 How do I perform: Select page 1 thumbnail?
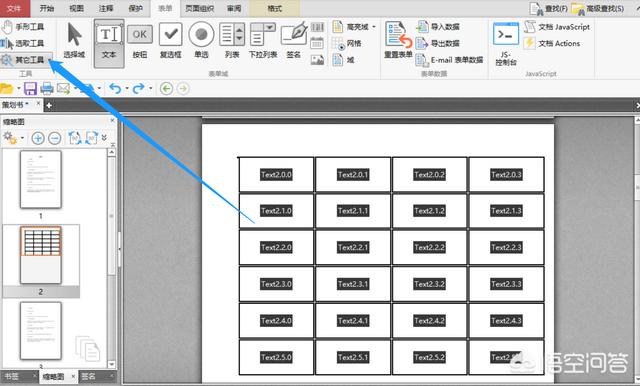coord(41,180)
